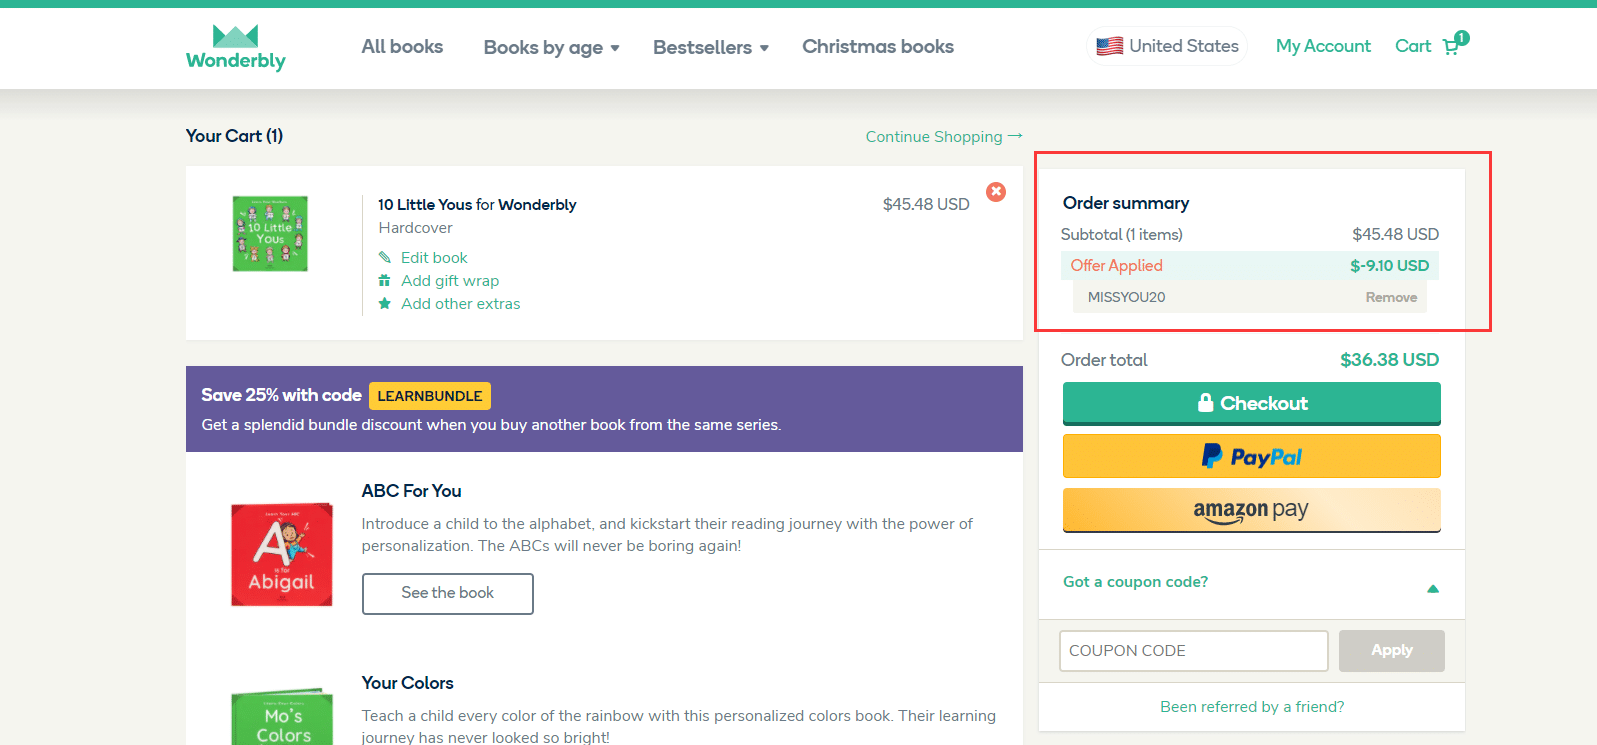Image resolution: width=1597 pixels, height=745 pixels.
Task: Pay with the PayPal button
Action: (x=1252, y=456)
